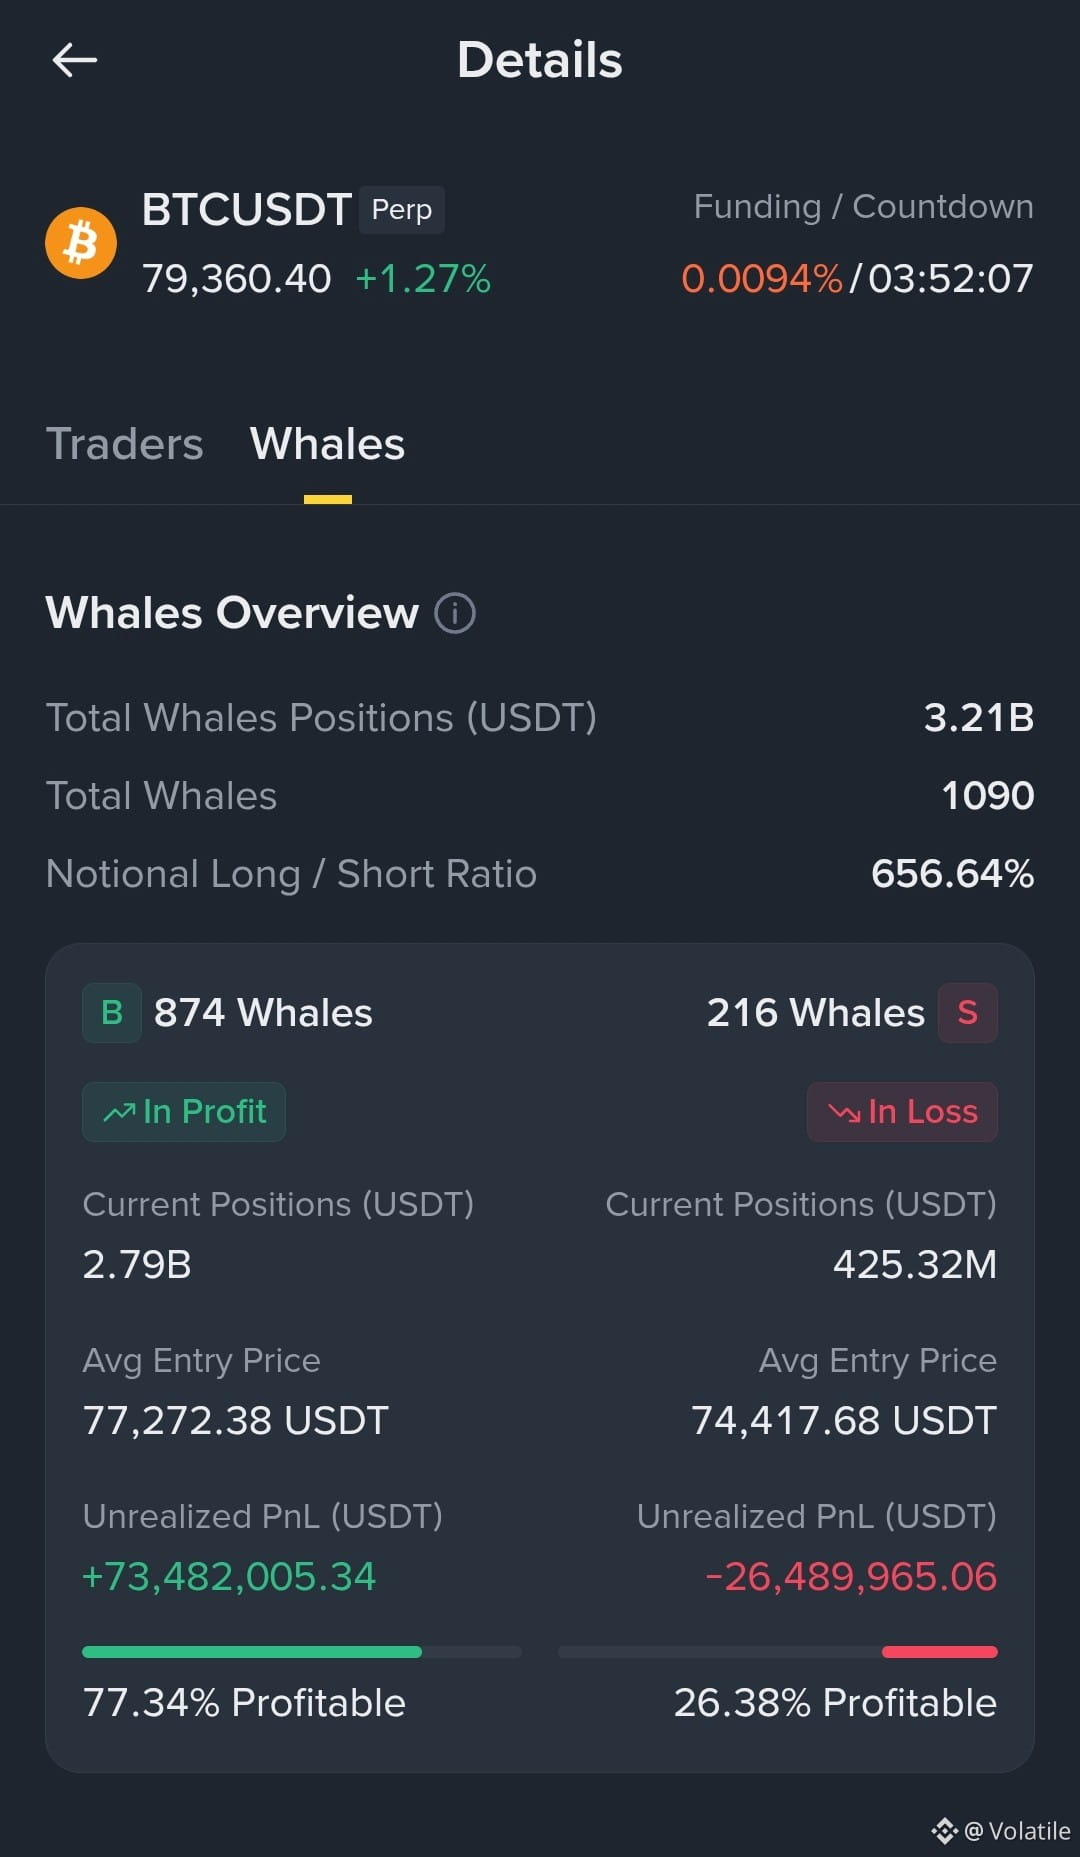
Task: Tap the Perp contract label
Action: pos(402,210)
